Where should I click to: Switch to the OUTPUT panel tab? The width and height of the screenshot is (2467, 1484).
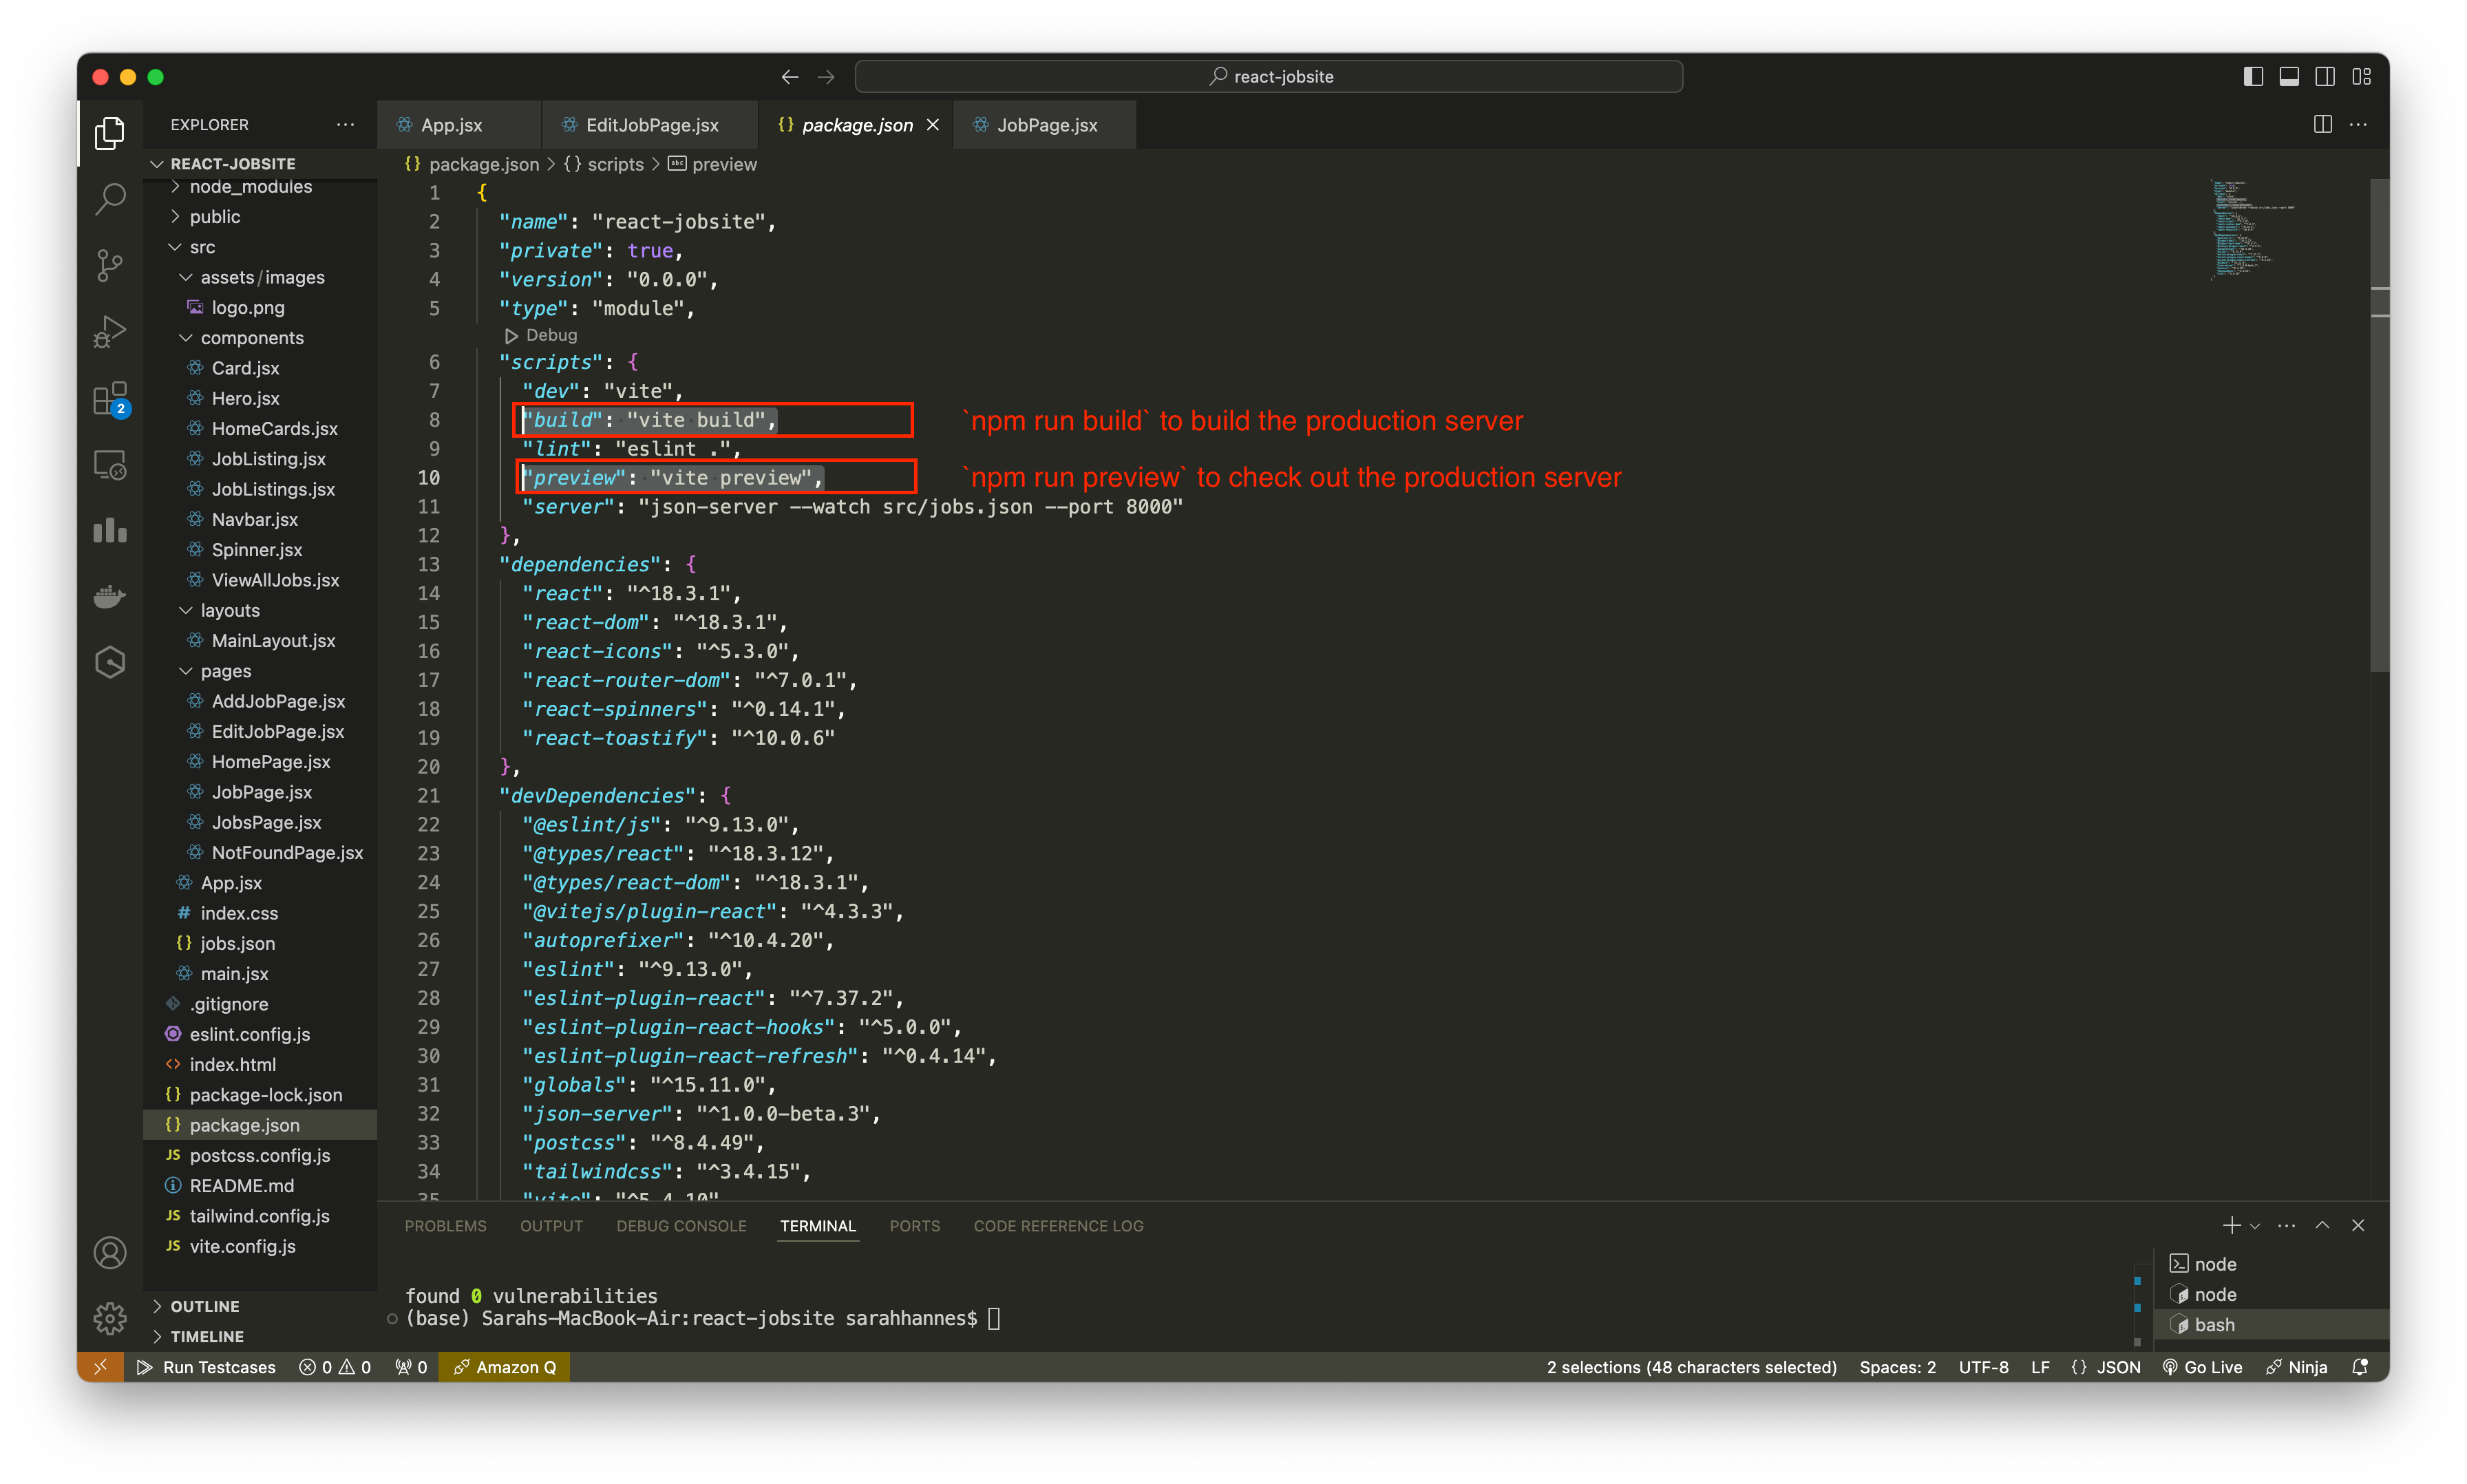click(551, 1226)
